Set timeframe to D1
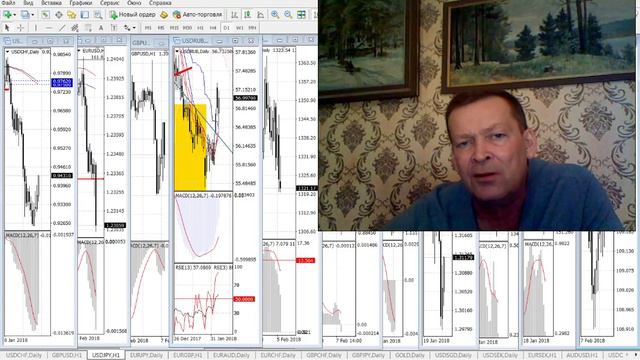This screenshot has width=640, height=360. pyautogui.click(x=227, y=28)
